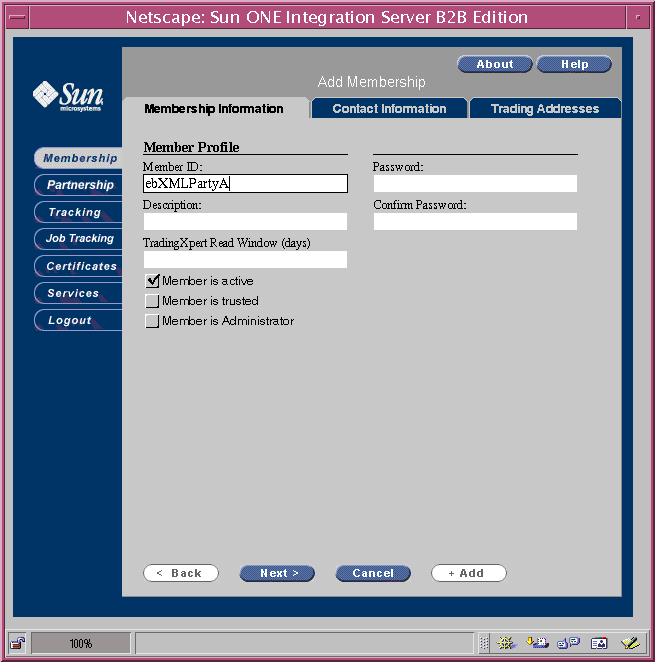This screenshot has width=655, height=662.
Task: Click the security padlock icon in status bar
Action: click(18, 643)
